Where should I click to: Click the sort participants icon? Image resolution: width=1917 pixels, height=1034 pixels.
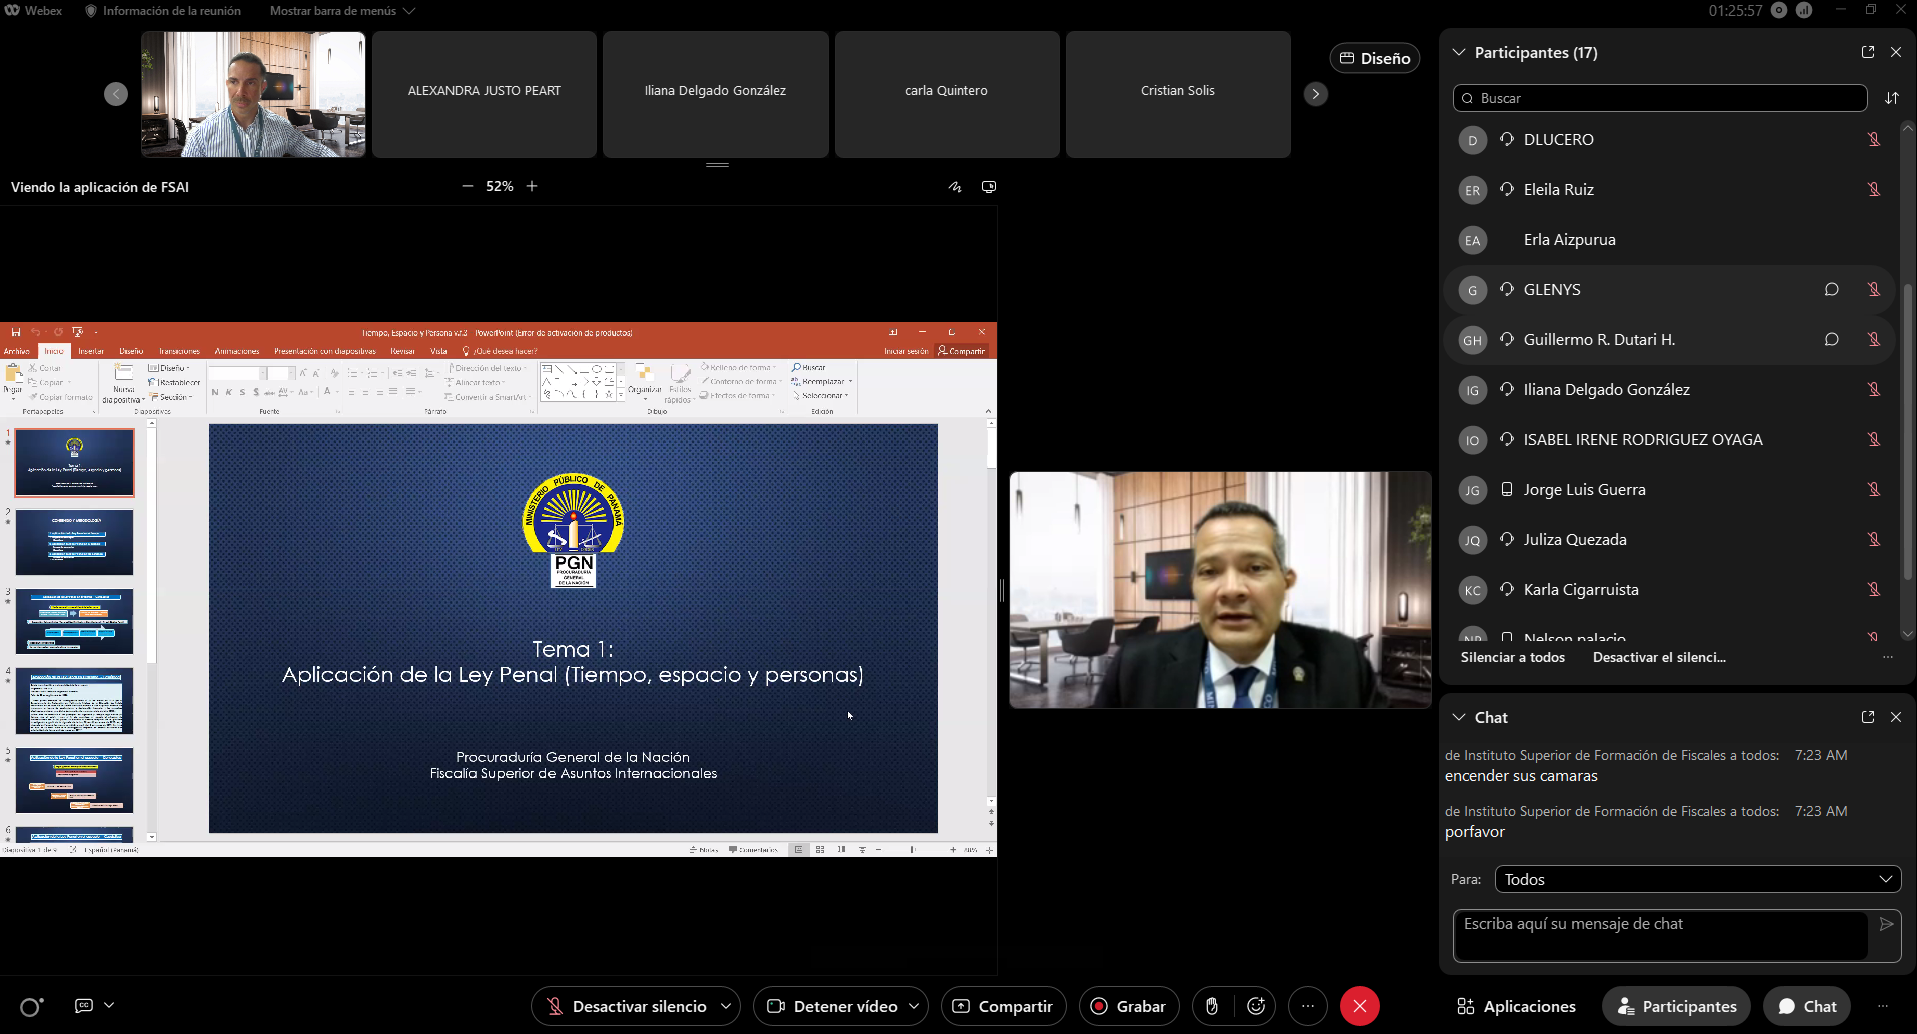1891,98
